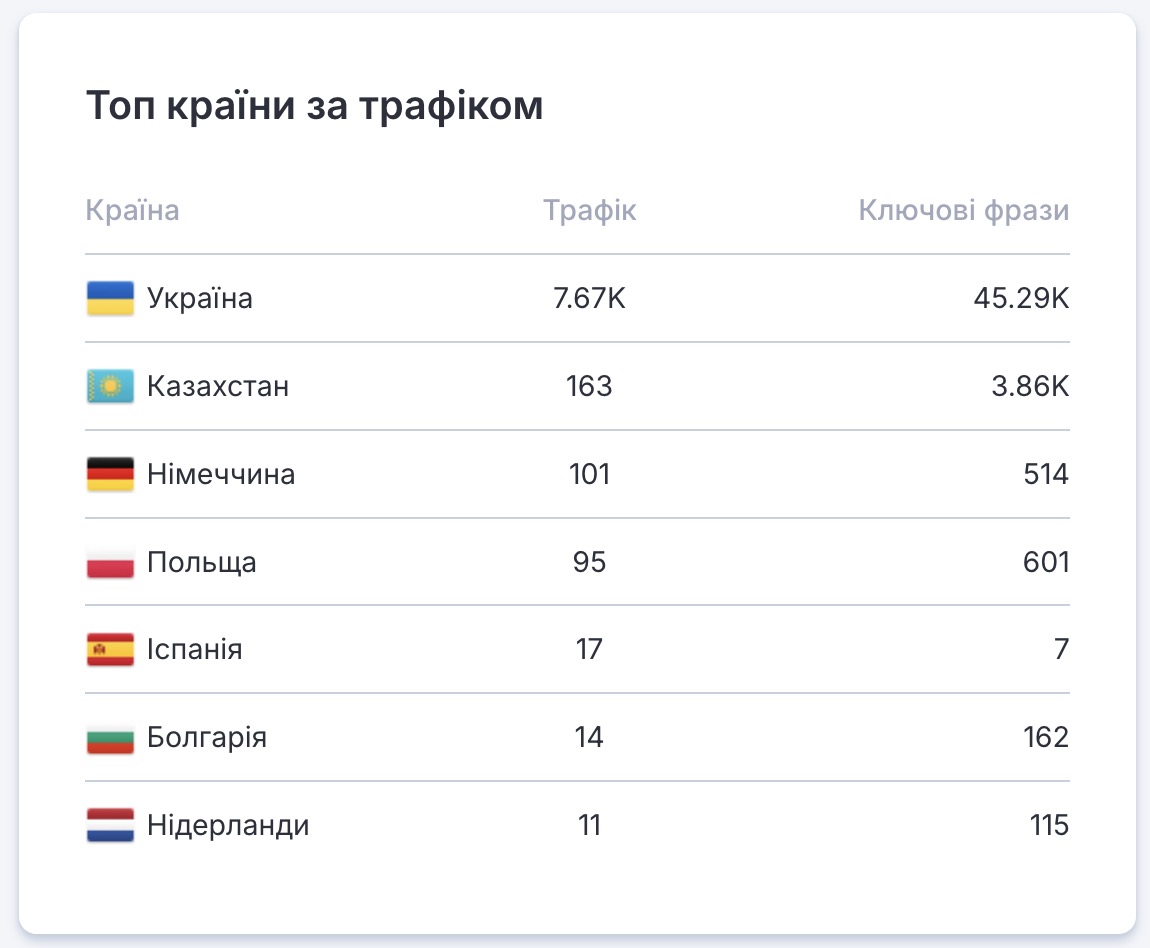Sort by the Країна column header
This screenshot has height=948, width=1150.
click(133, 211)
